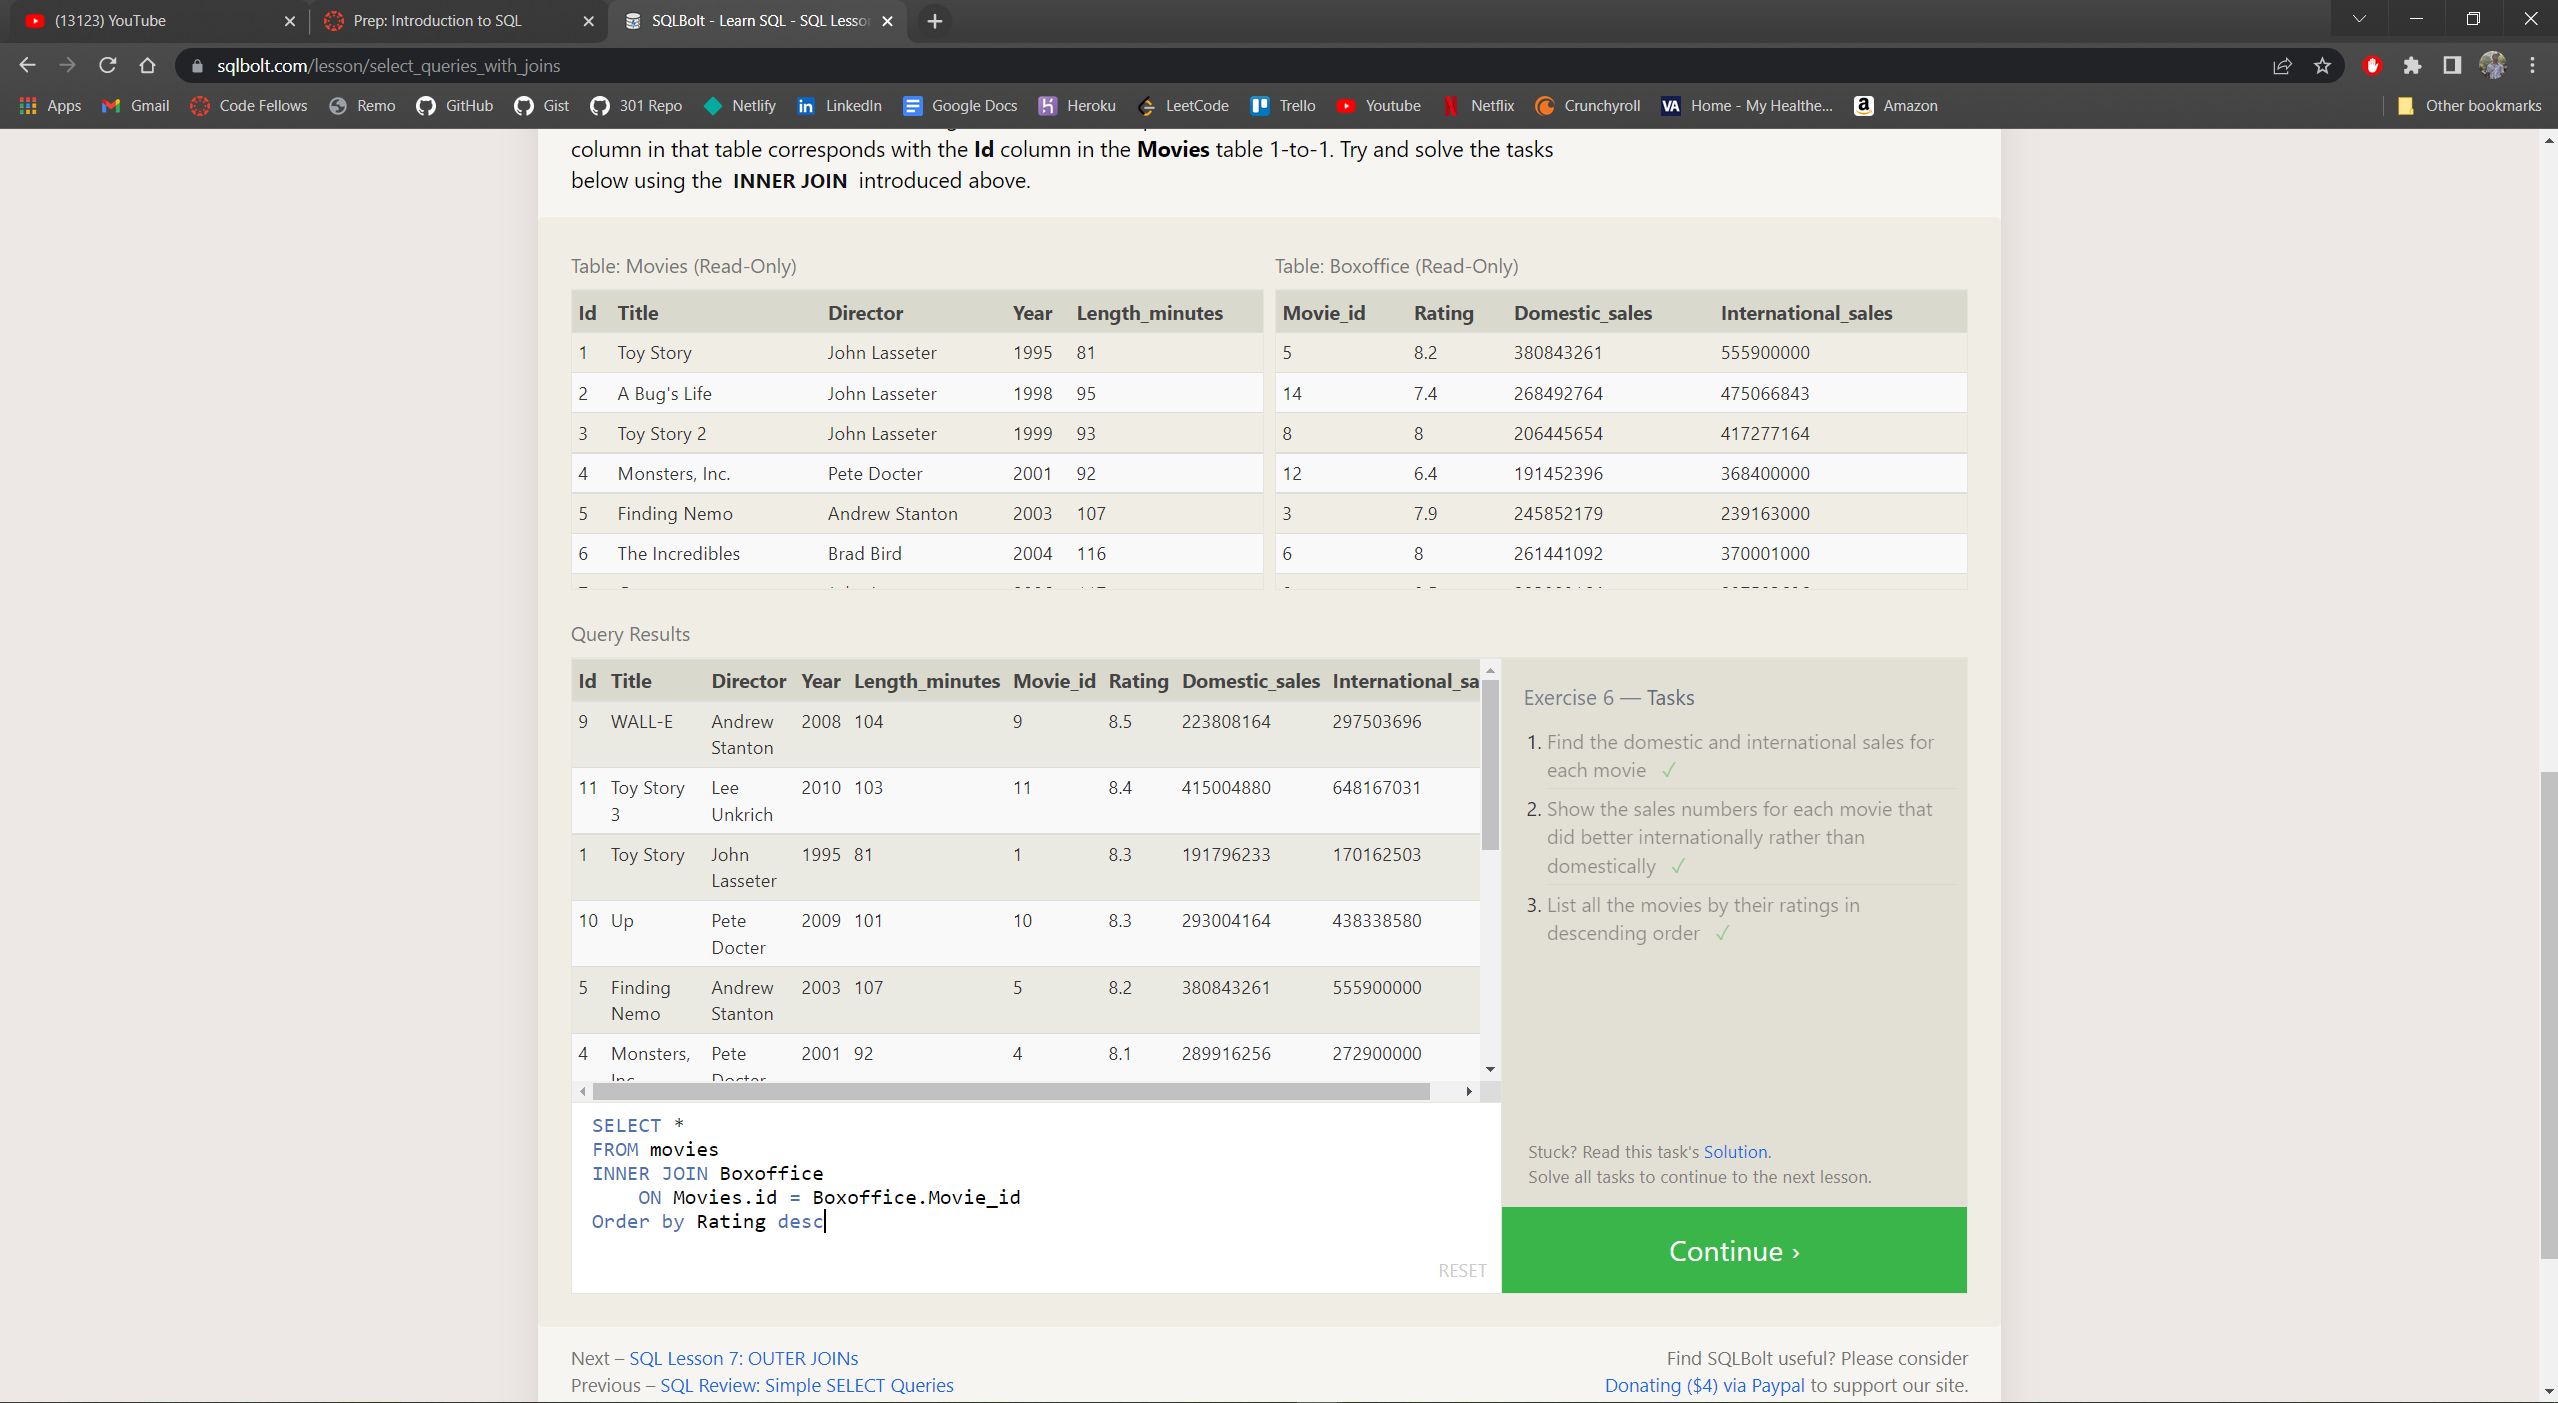The image size is (2558, 1403).
Task: Go back to the previous page
Action: tap(27, 65)
